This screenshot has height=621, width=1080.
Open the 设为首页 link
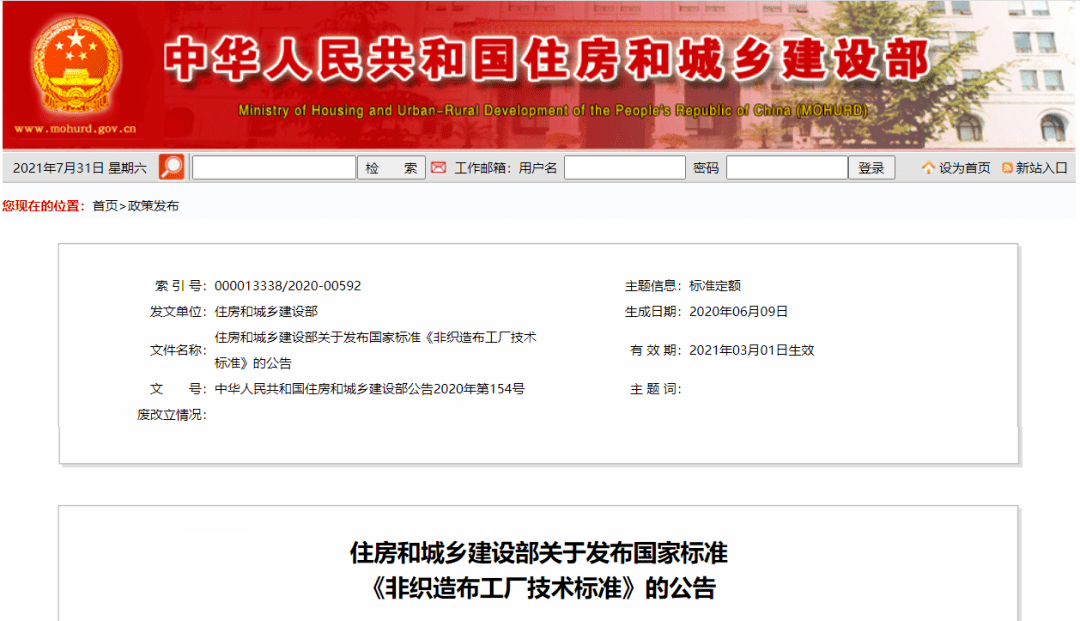(964, 168)
